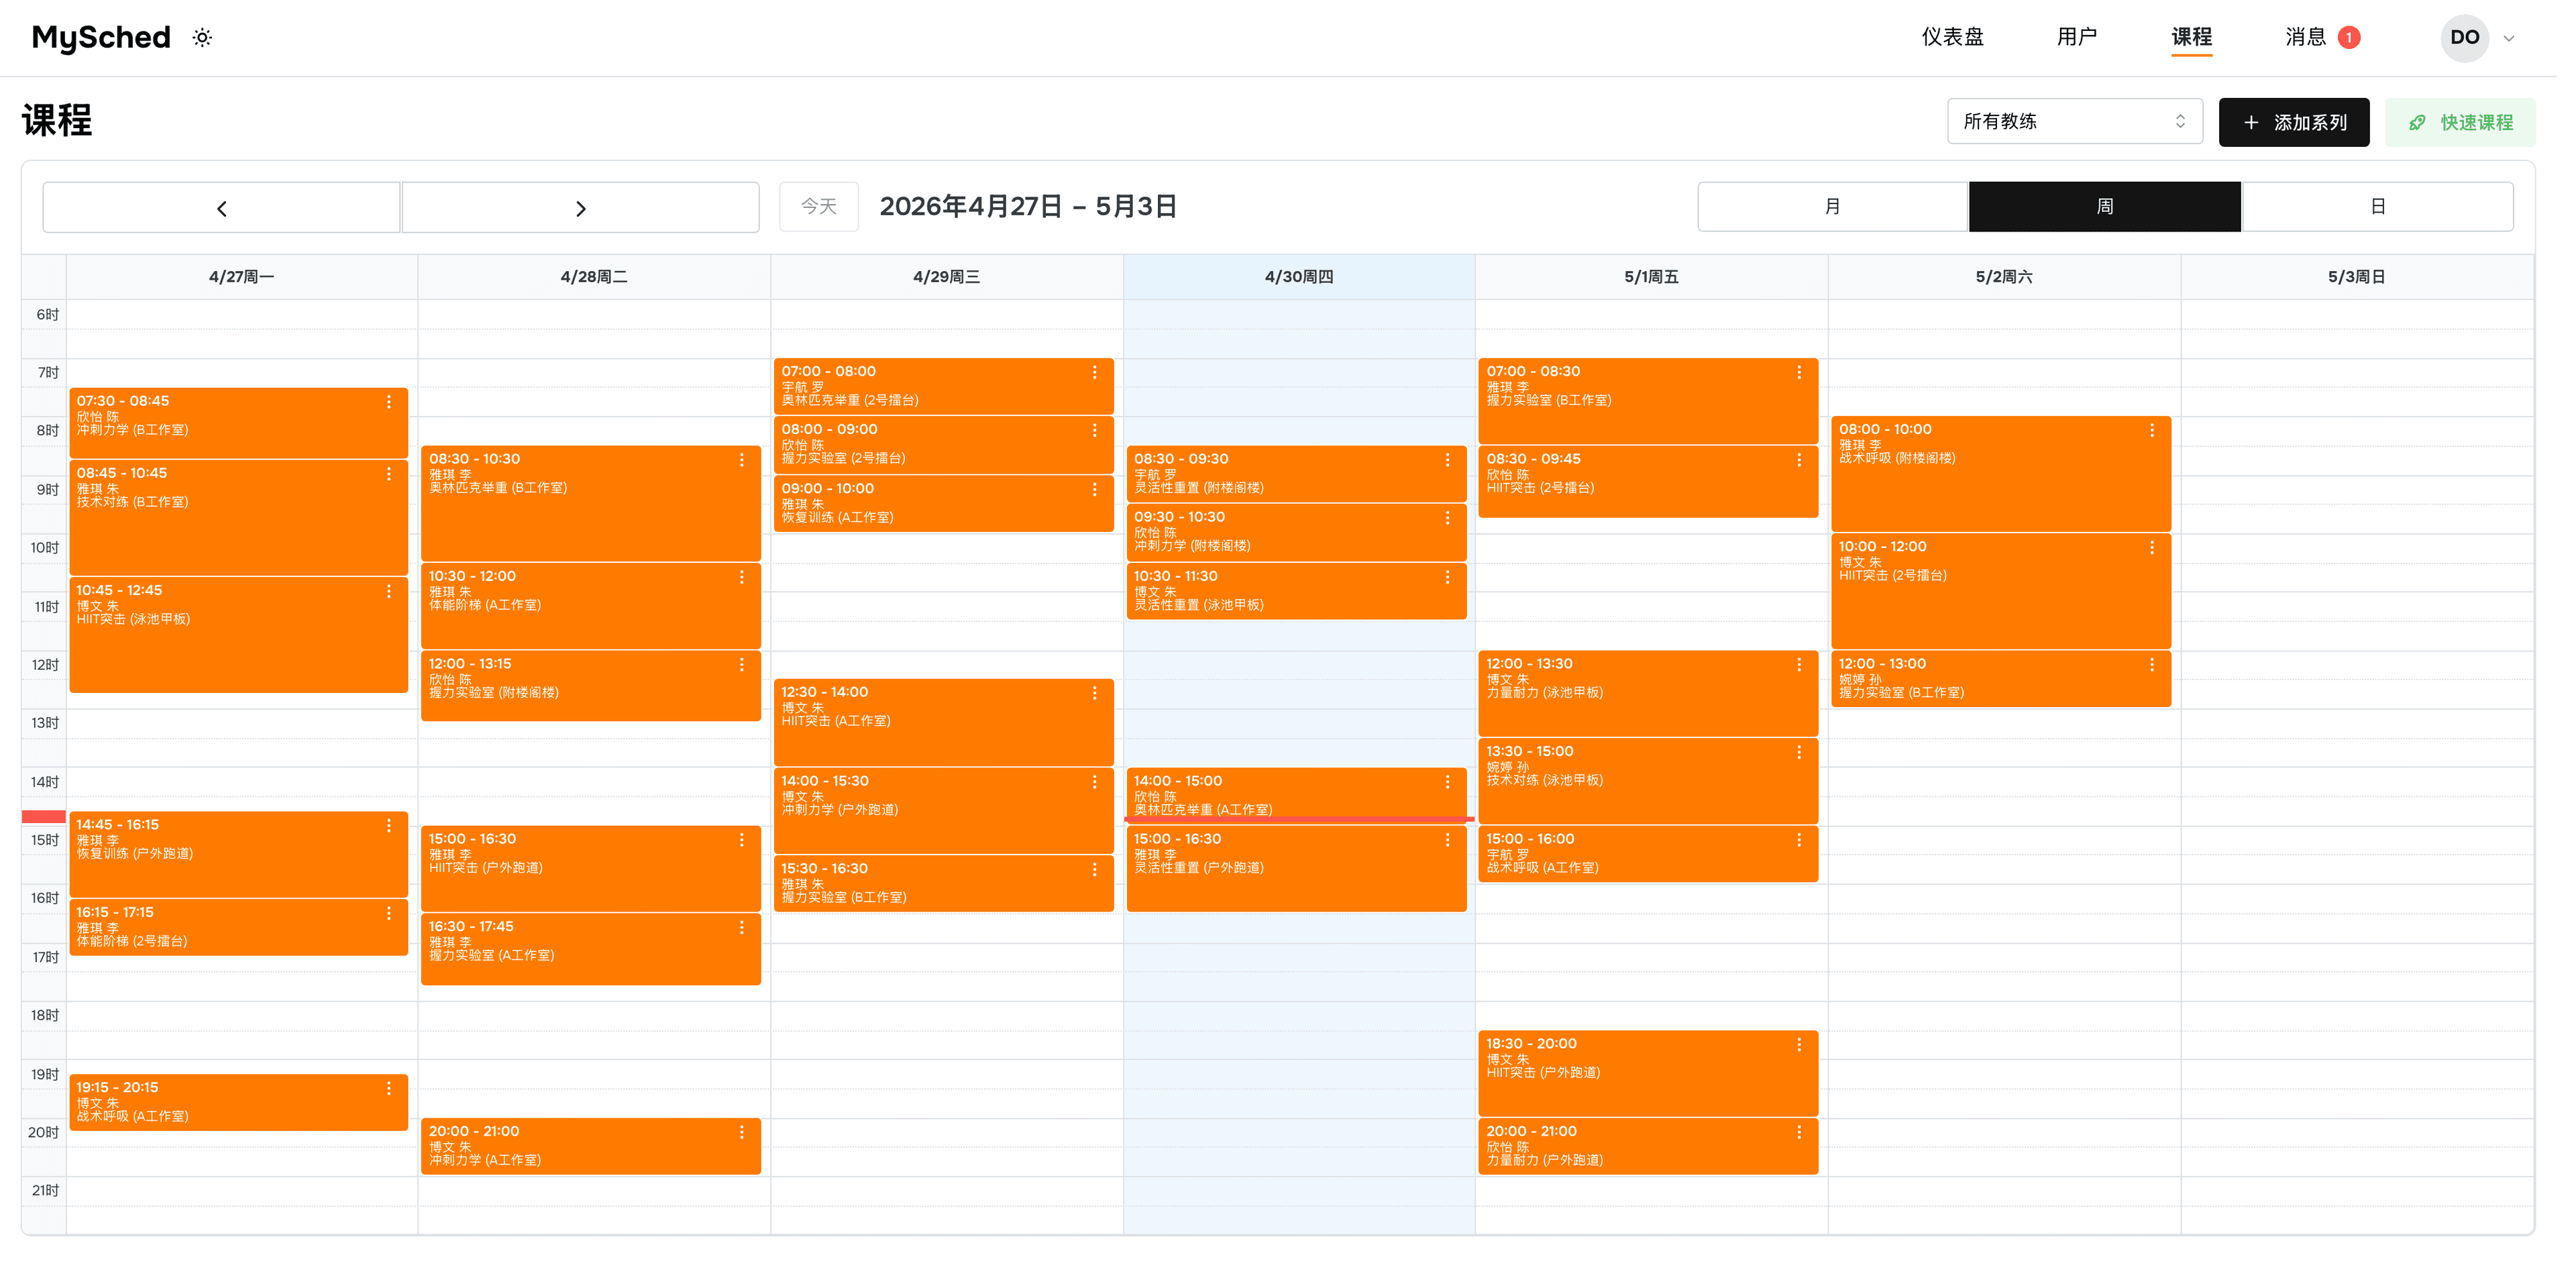Image resolution: width=2576 pixels, height=1288 pixels.
Task: Open menu for Friday 12:00 力量耐力 class
Action: point(1800,665)
